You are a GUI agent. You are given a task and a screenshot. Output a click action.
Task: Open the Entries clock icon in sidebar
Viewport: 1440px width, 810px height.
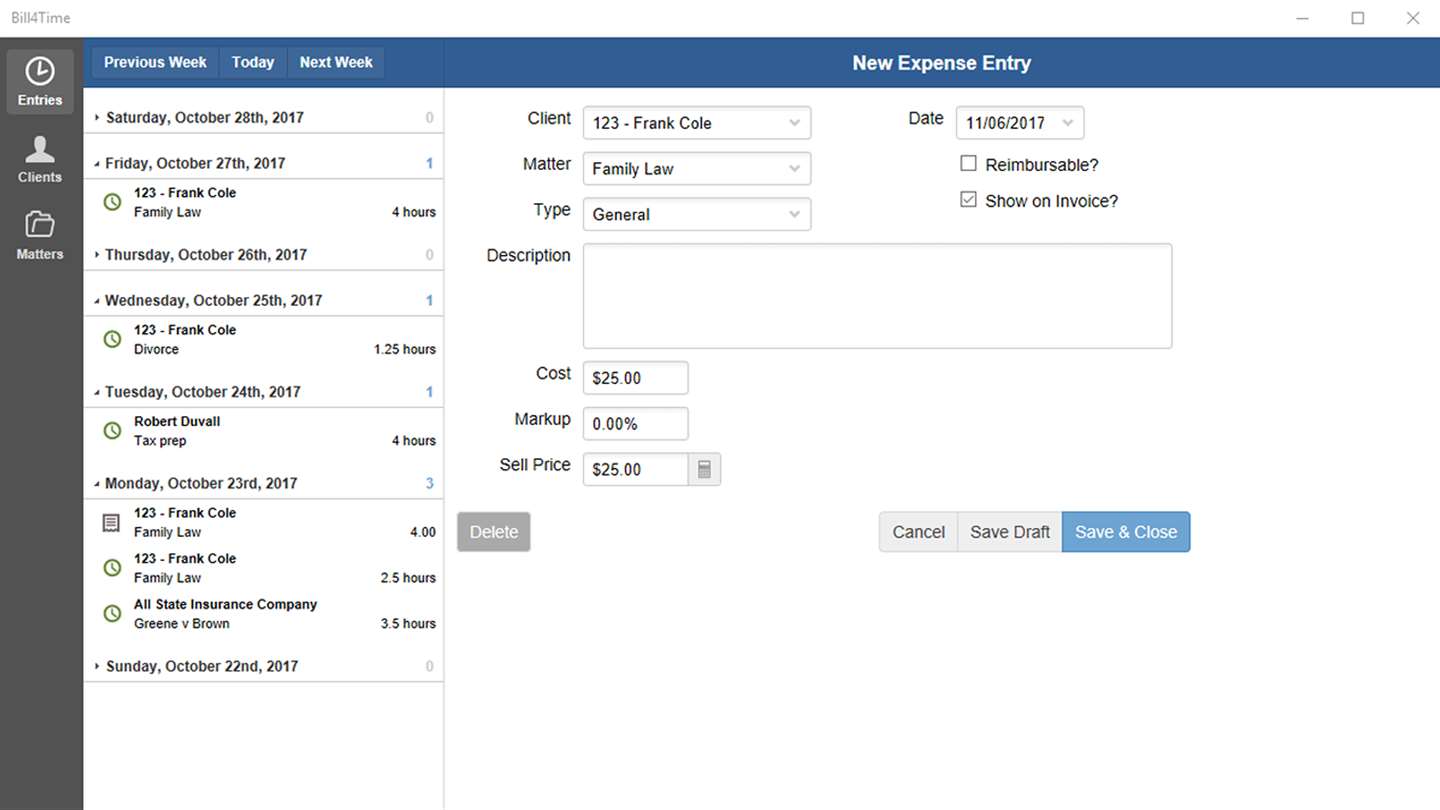[40, 72]
